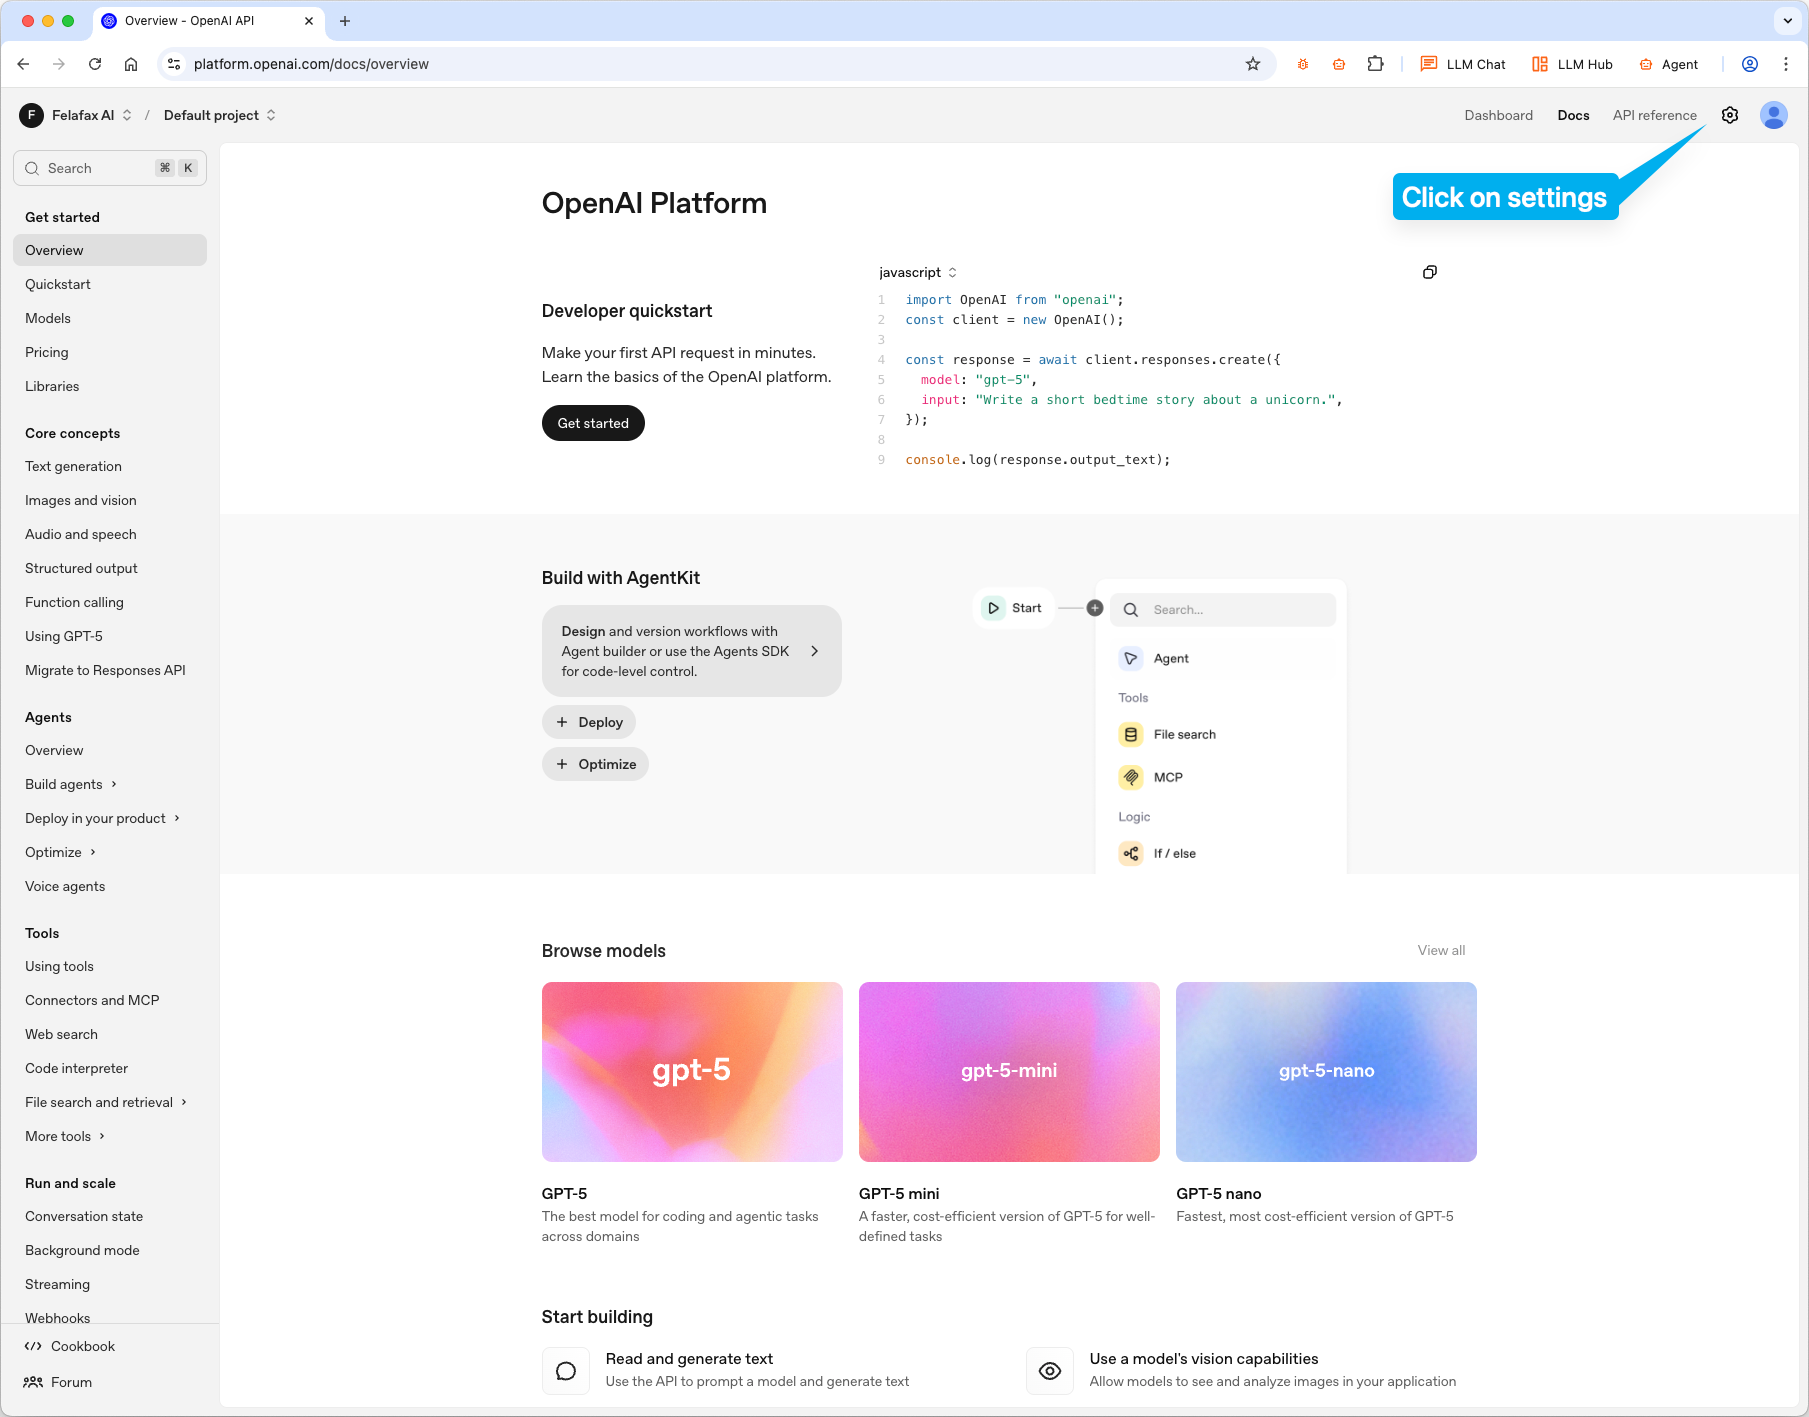
Task: Open the settings gear
Action: pyautogui.click(x=1731, y=115)
